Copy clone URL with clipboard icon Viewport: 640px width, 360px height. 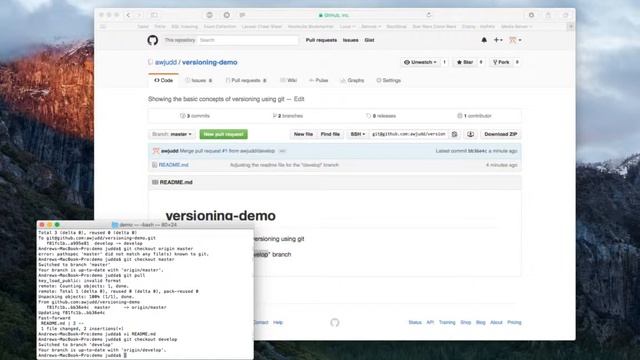point(454,134)
